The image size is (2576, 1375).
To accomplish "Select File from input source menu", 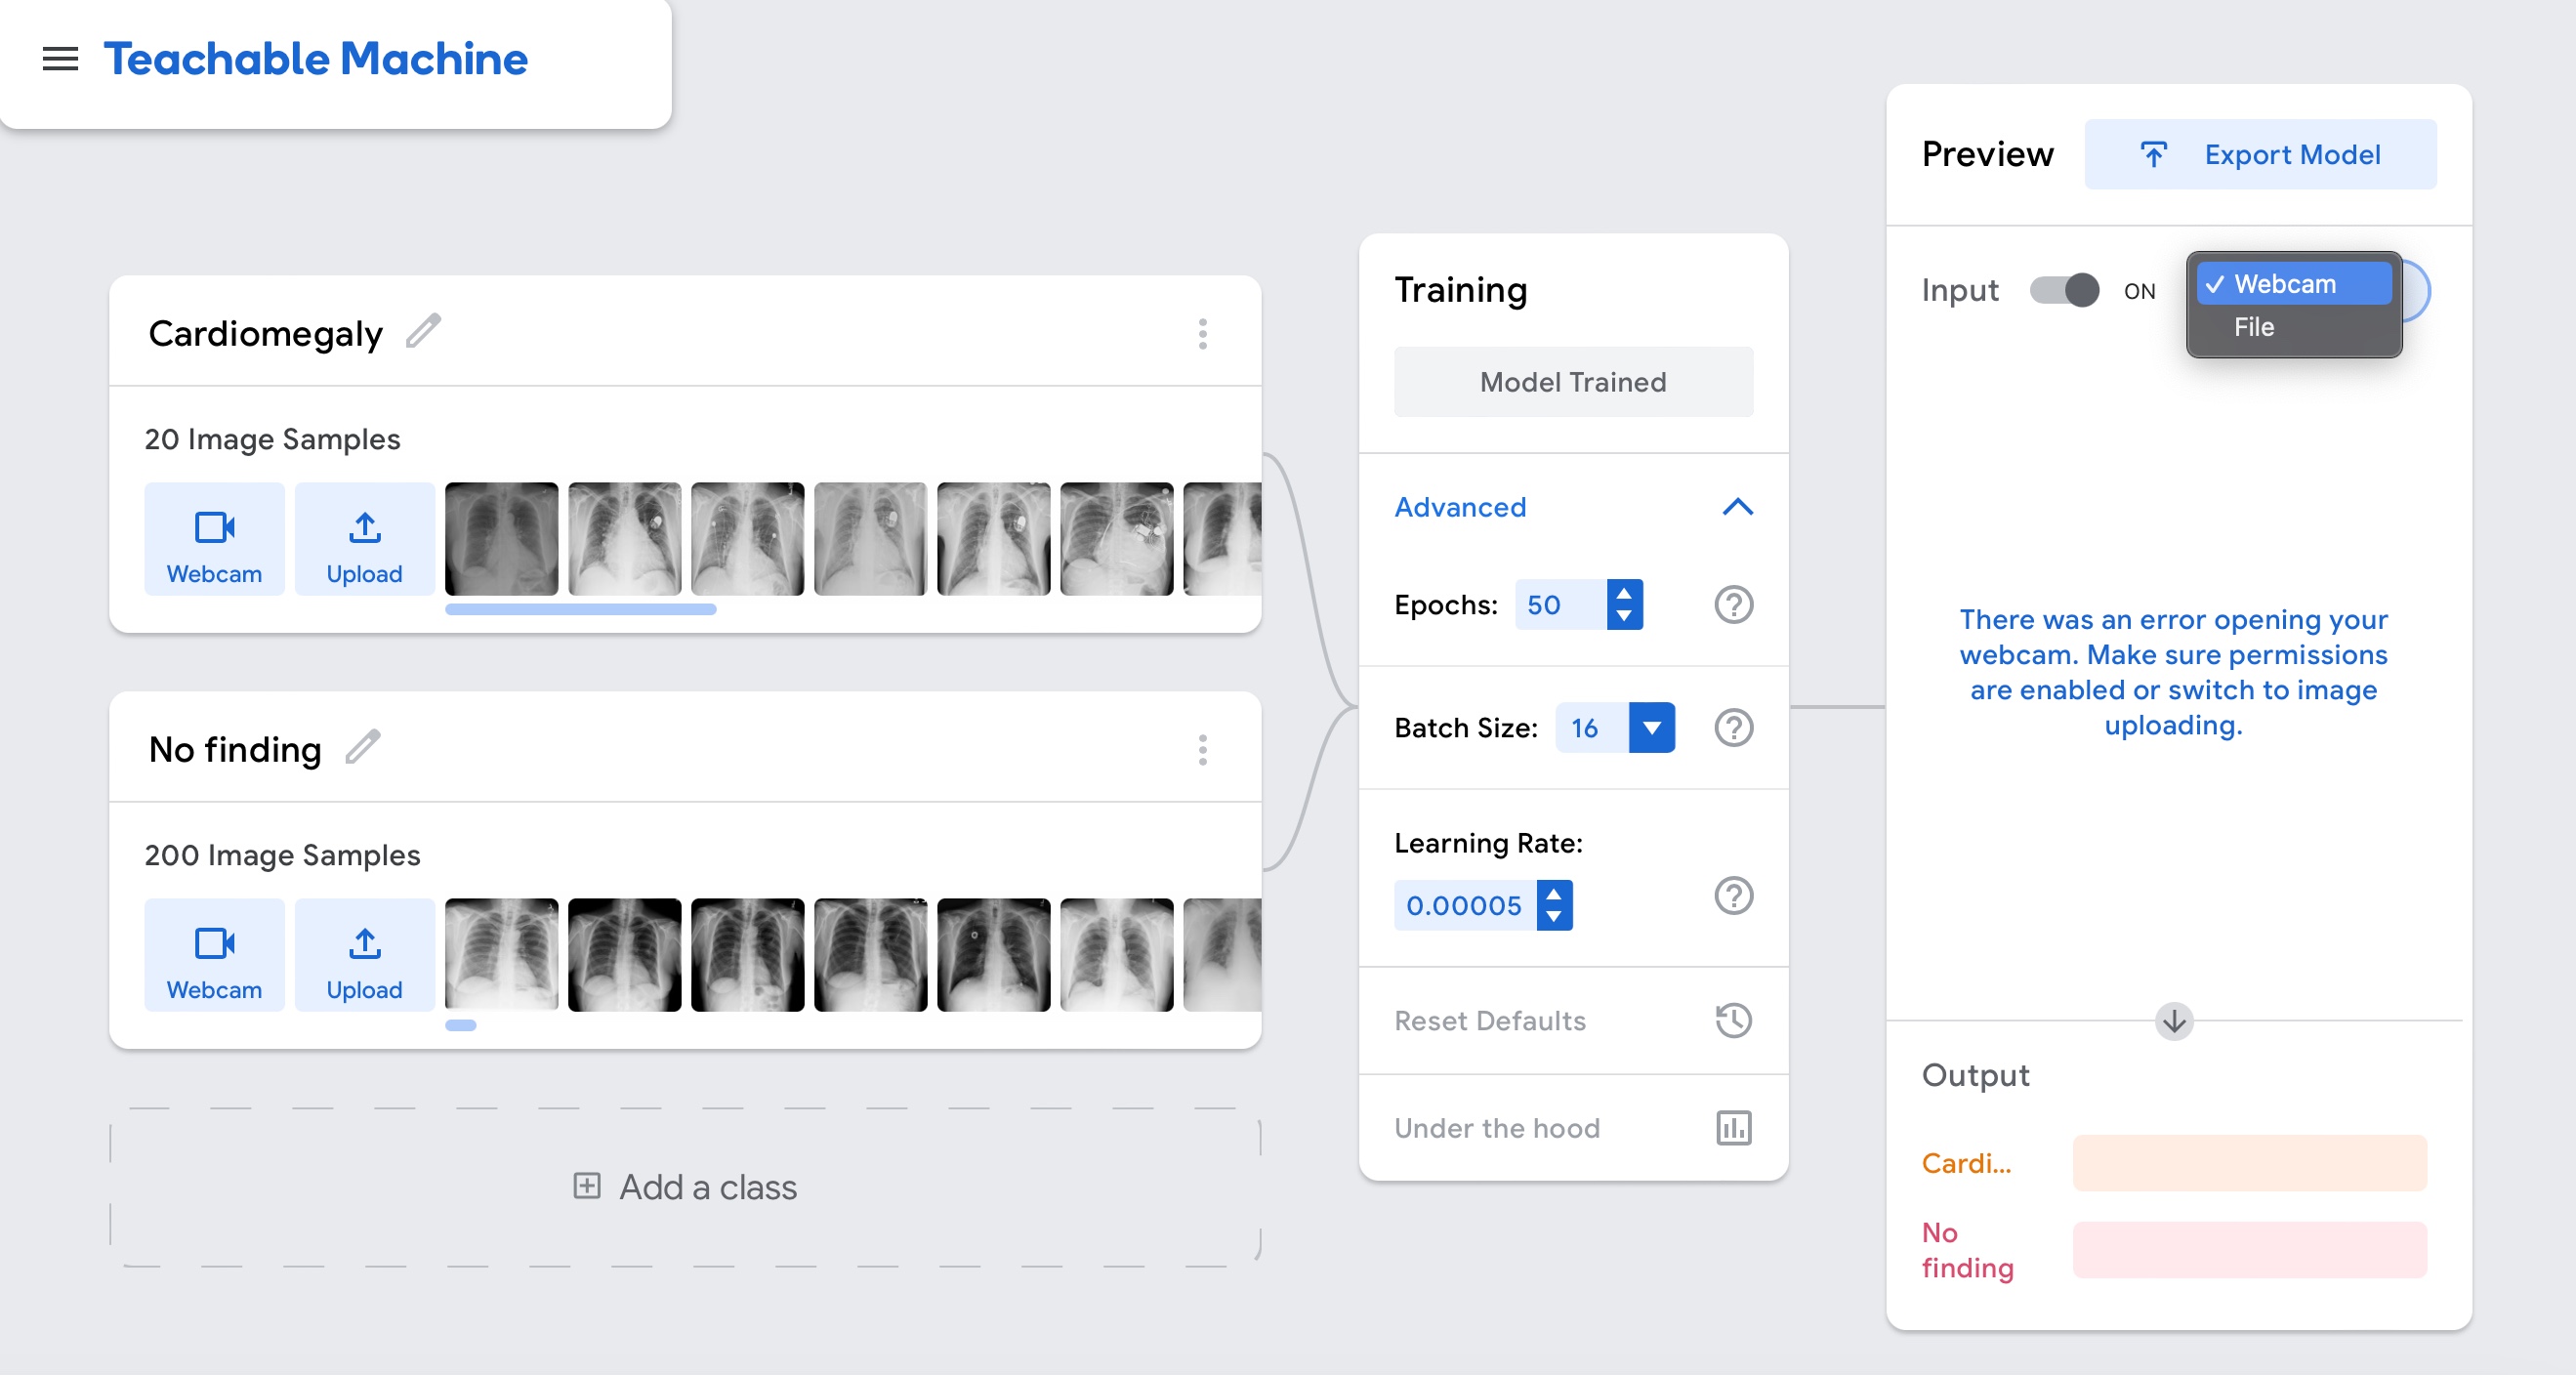I will (2254, 327).
